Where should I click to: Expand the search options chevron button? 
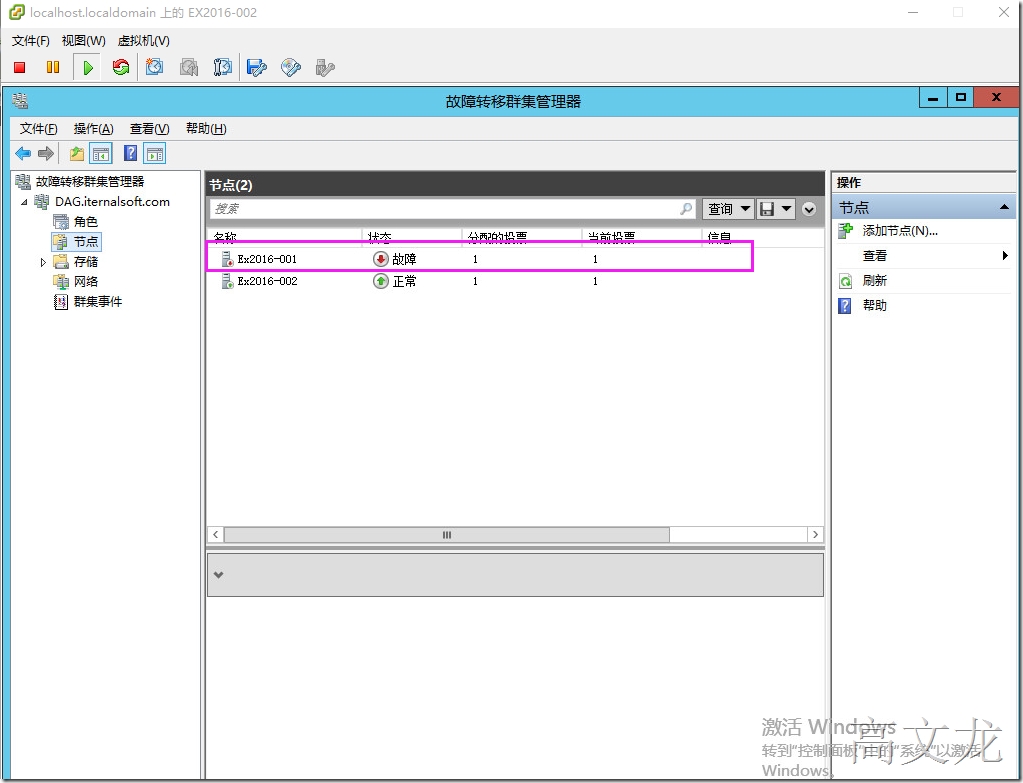[809, 209]
